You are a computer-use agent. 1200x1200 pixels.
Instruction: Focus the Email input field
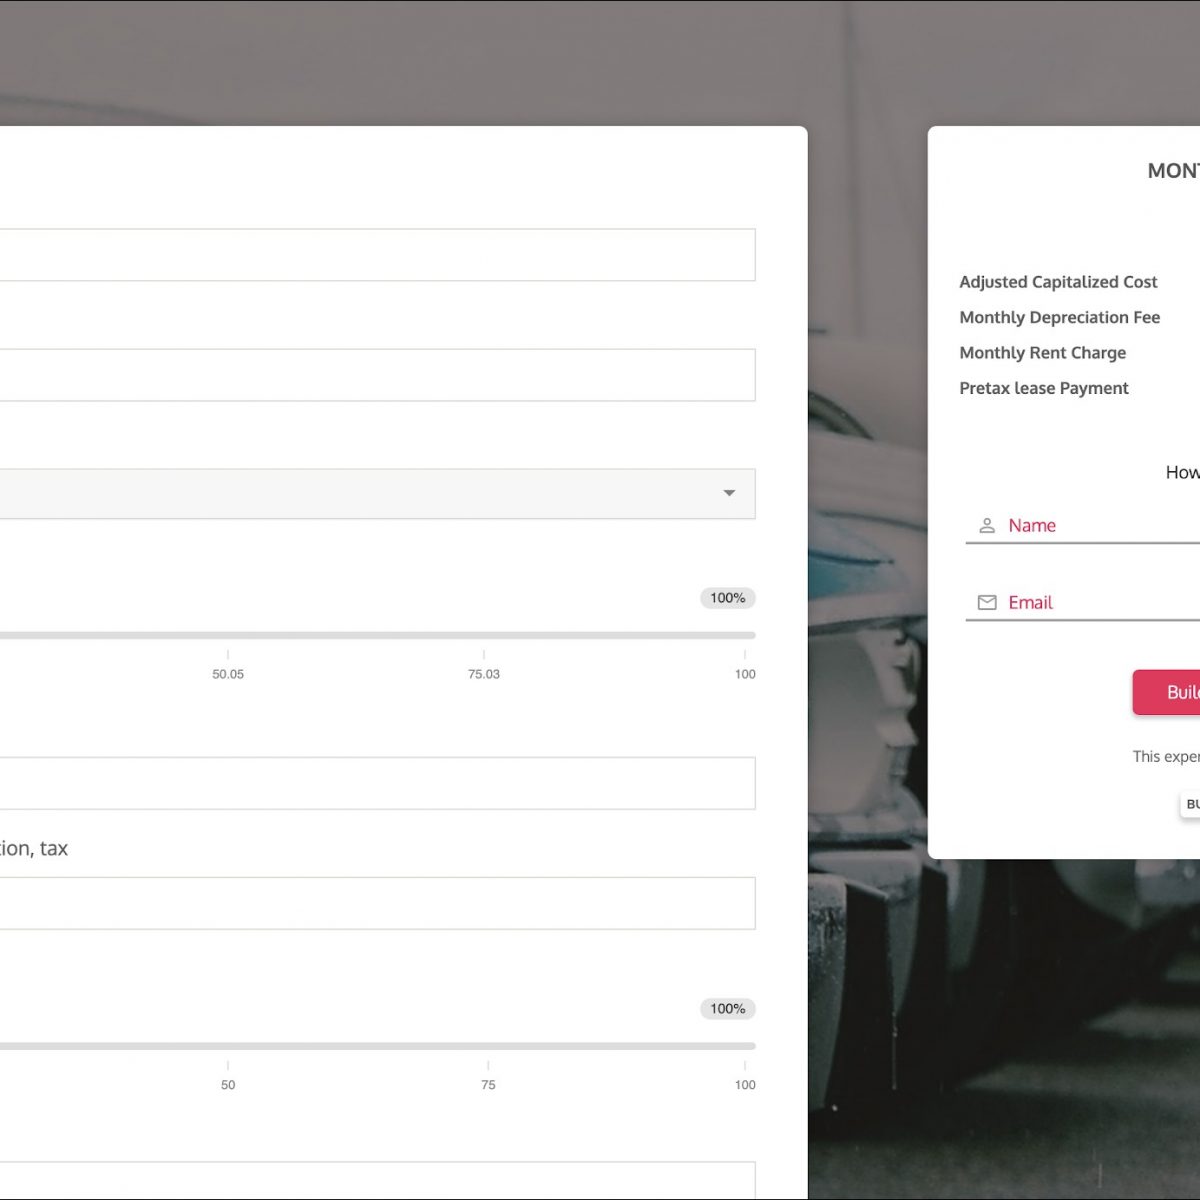(1100, 603)
